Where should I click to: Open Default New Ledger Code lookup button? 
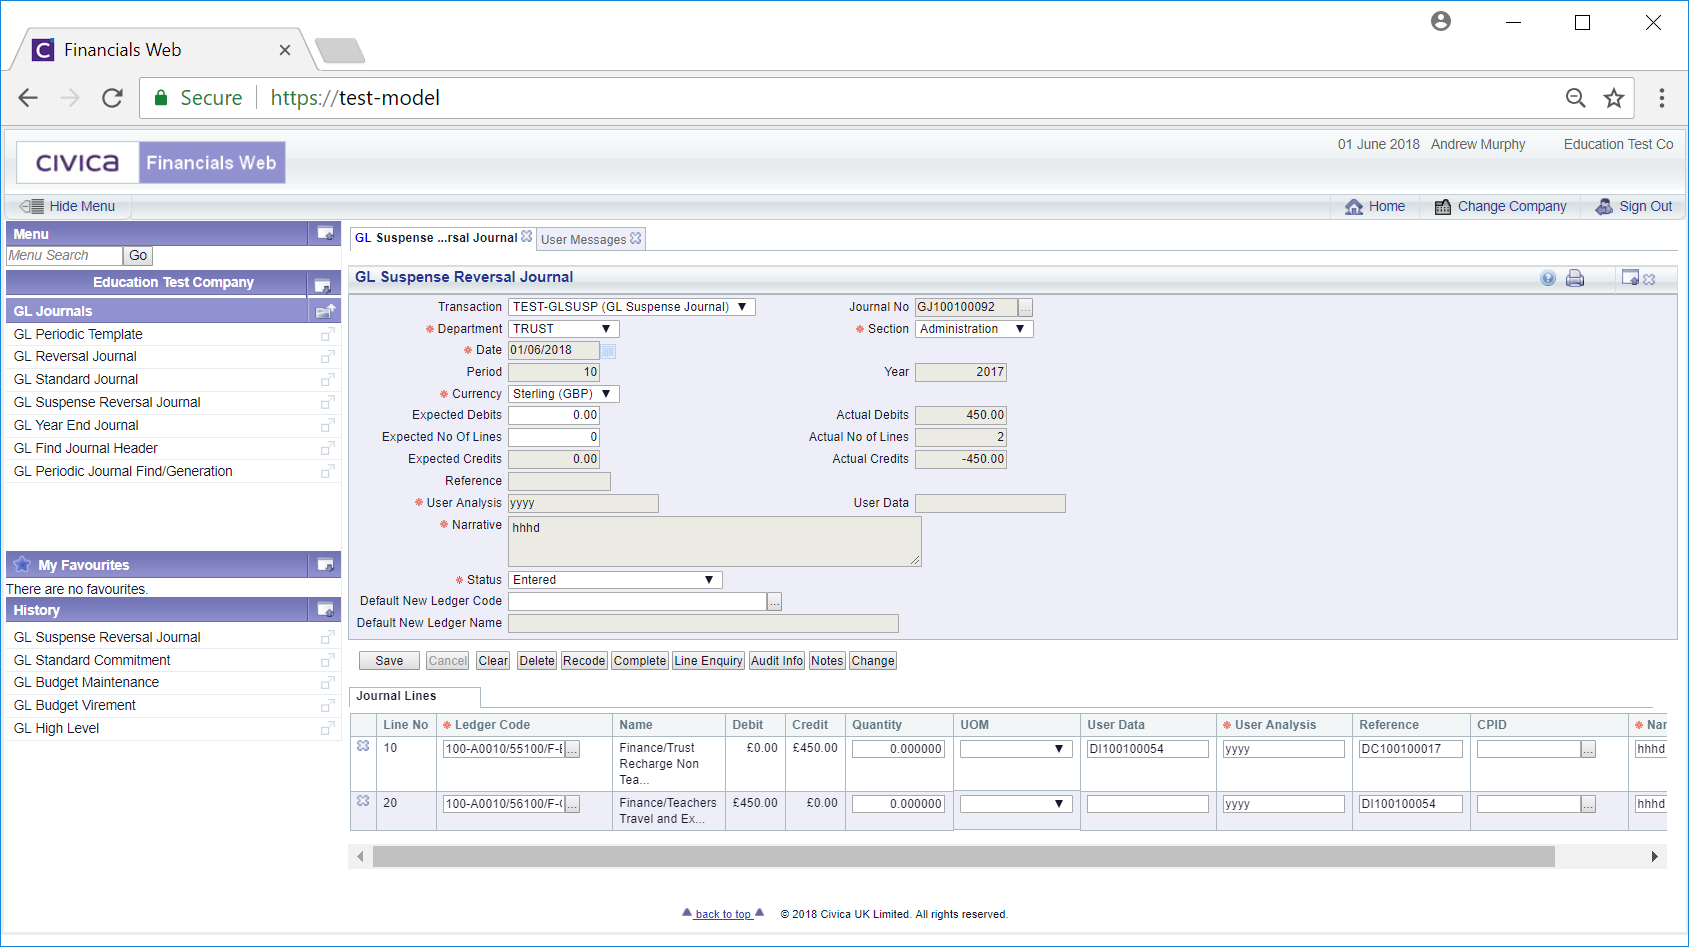774,602
